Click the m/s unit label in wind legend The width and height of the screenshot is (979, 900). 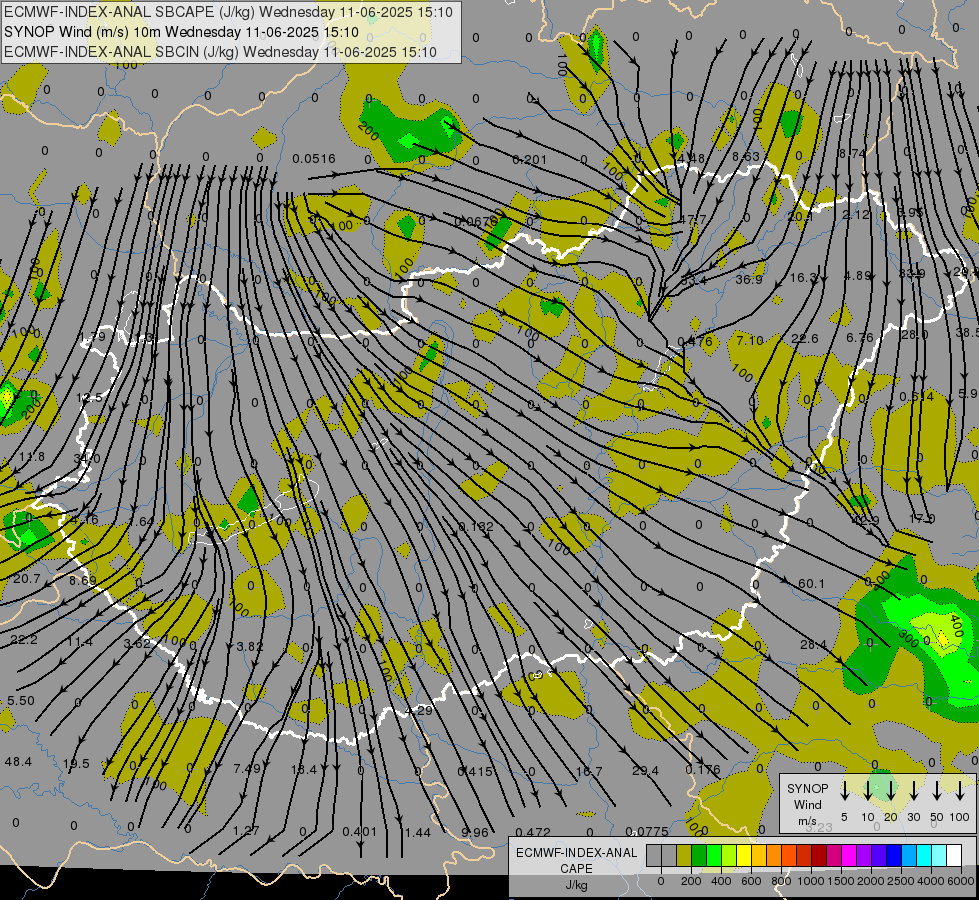click(807, 821)
